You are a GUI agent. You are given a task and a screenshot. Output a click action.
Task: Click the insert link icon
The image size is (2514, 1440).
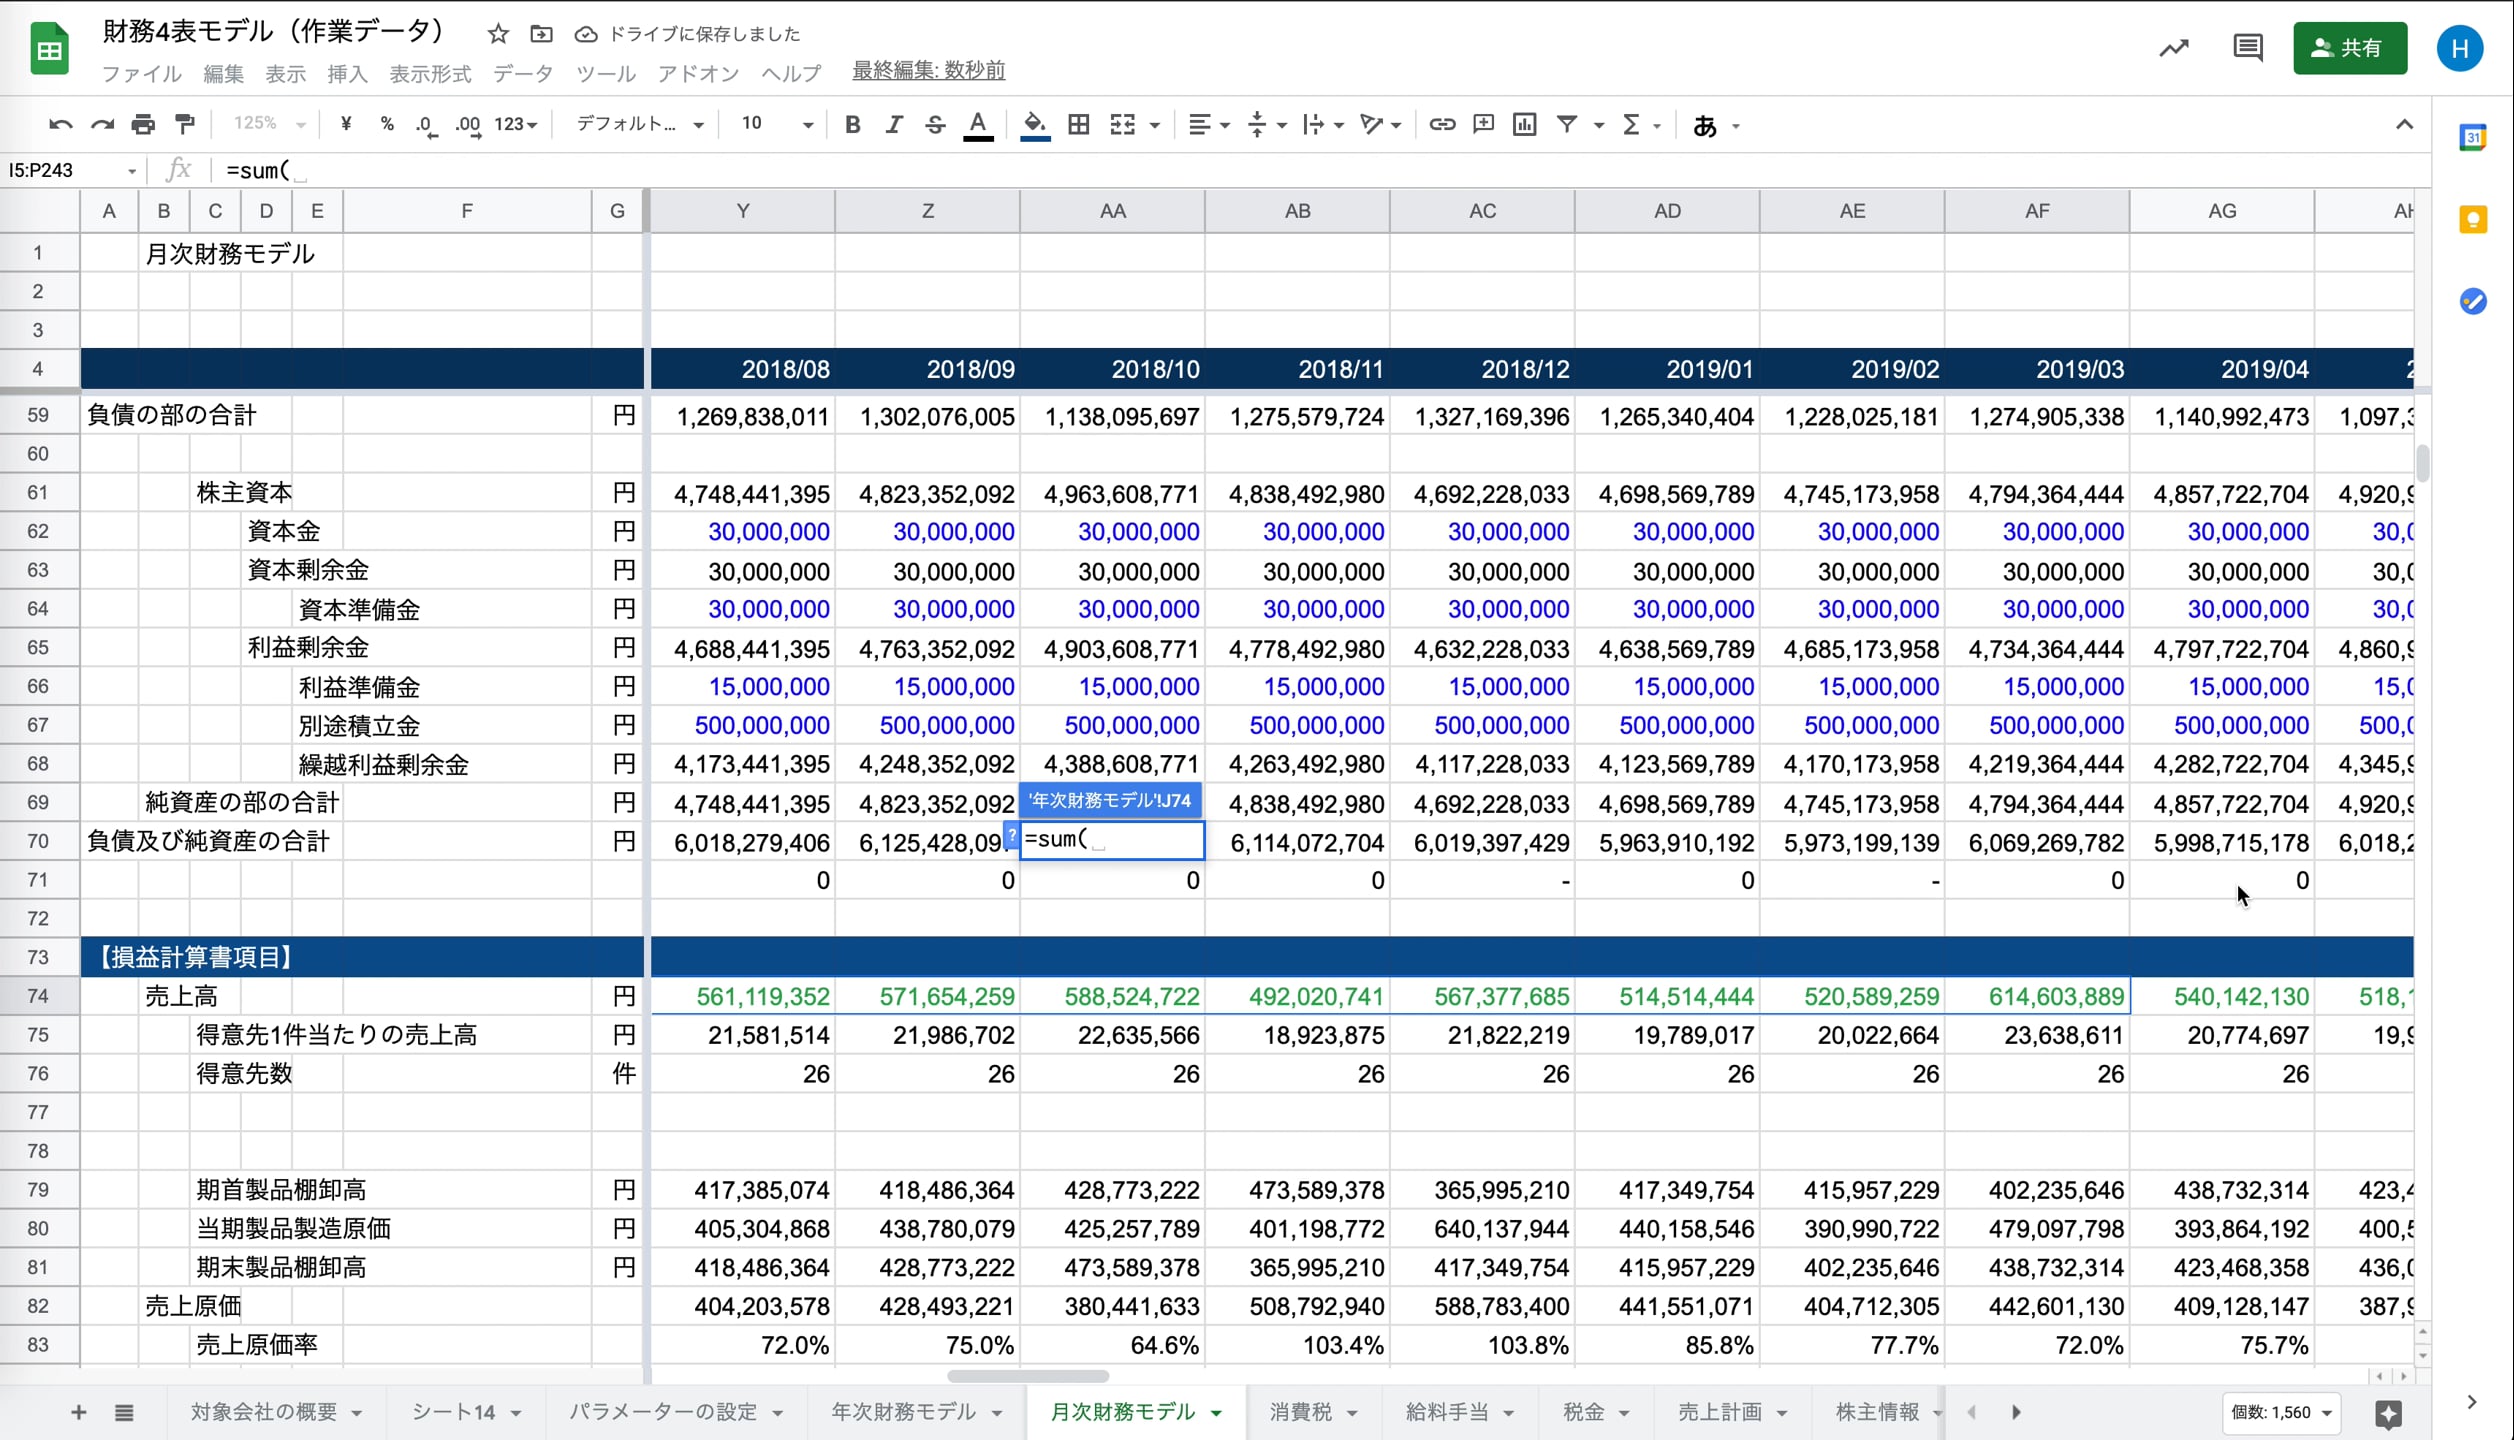point(1441,125)
